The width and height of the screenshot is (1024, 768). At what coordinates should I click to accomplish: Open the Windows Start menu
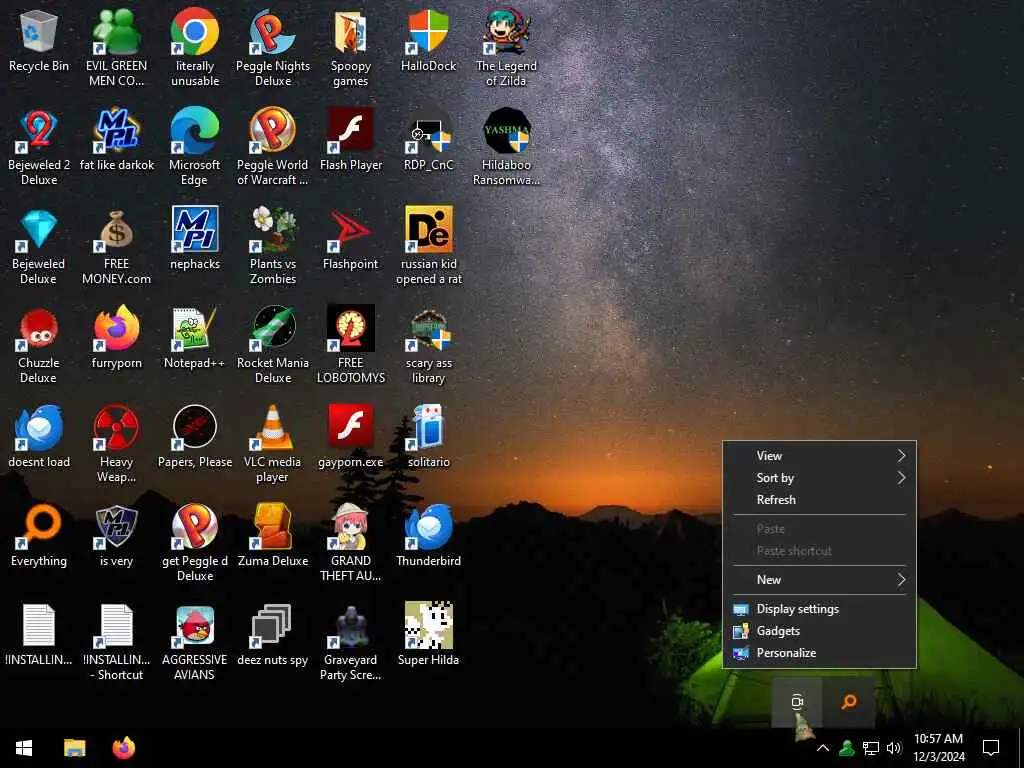[x=24, y=748]
